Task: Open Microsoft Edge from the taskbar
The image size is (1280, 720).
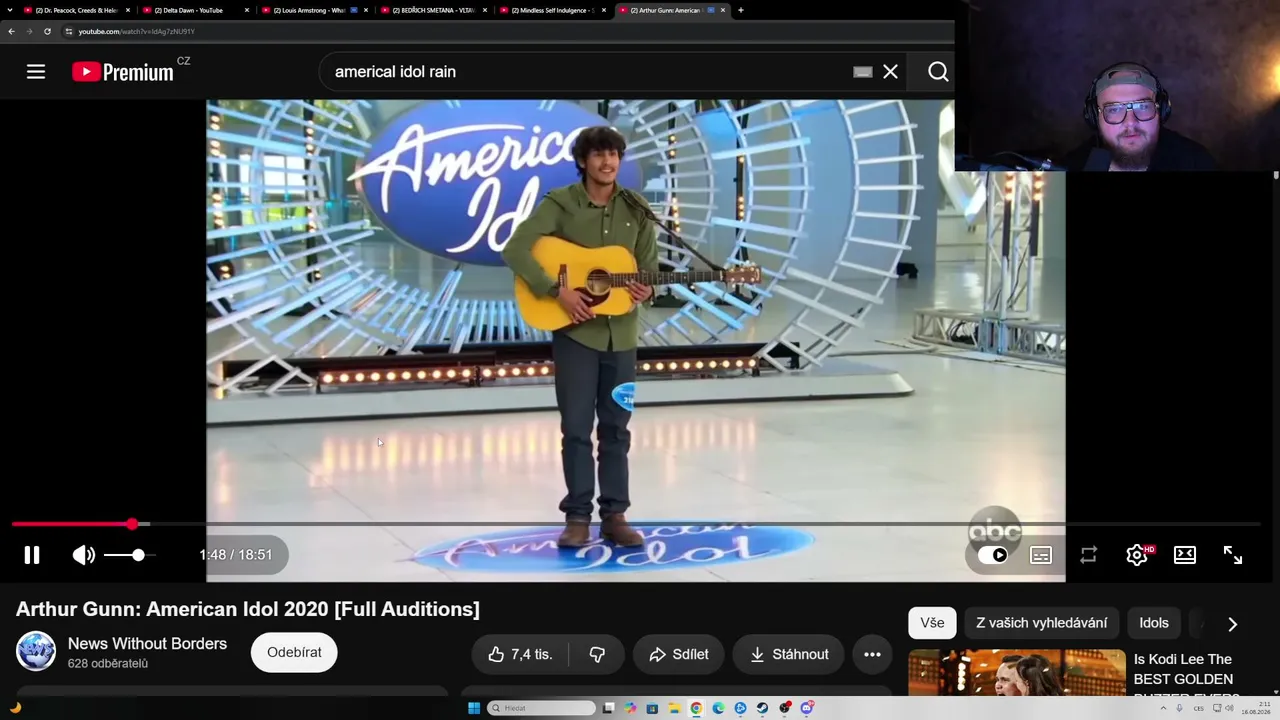Action: tap(718, 708)
